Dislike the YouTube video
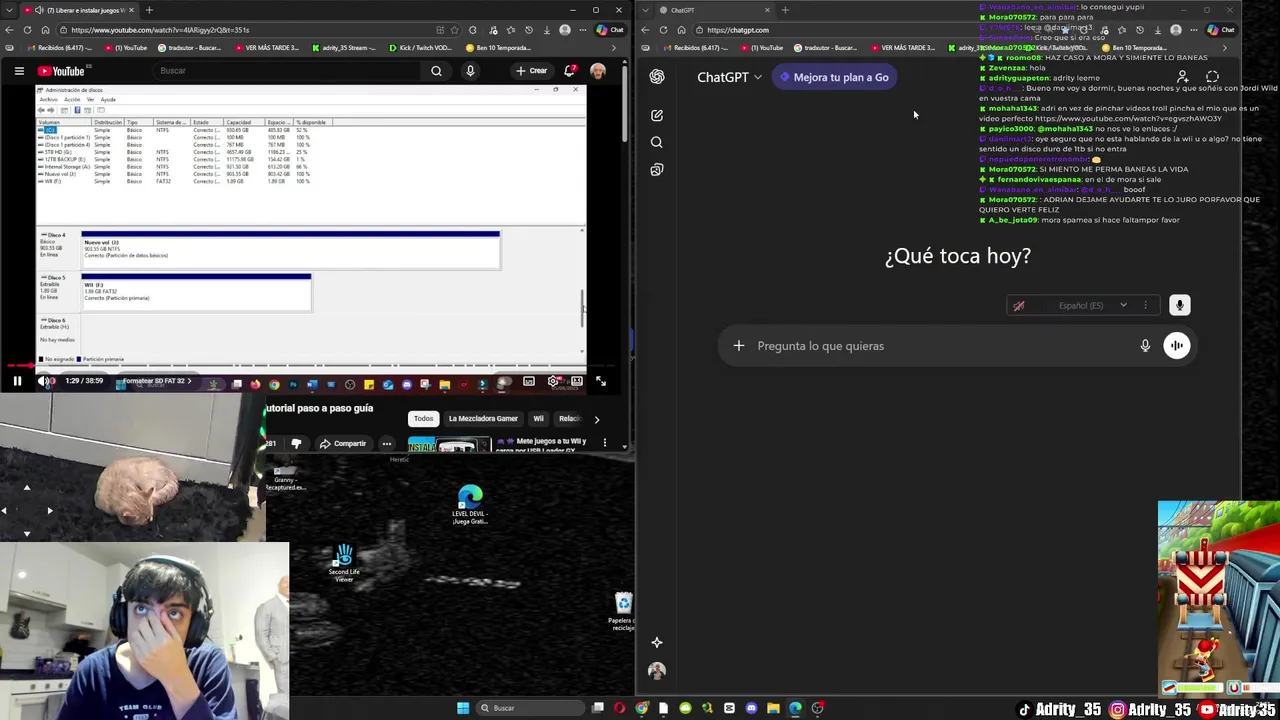The width and height of the screenshot is (1280, 720). [x=296, y=444]
